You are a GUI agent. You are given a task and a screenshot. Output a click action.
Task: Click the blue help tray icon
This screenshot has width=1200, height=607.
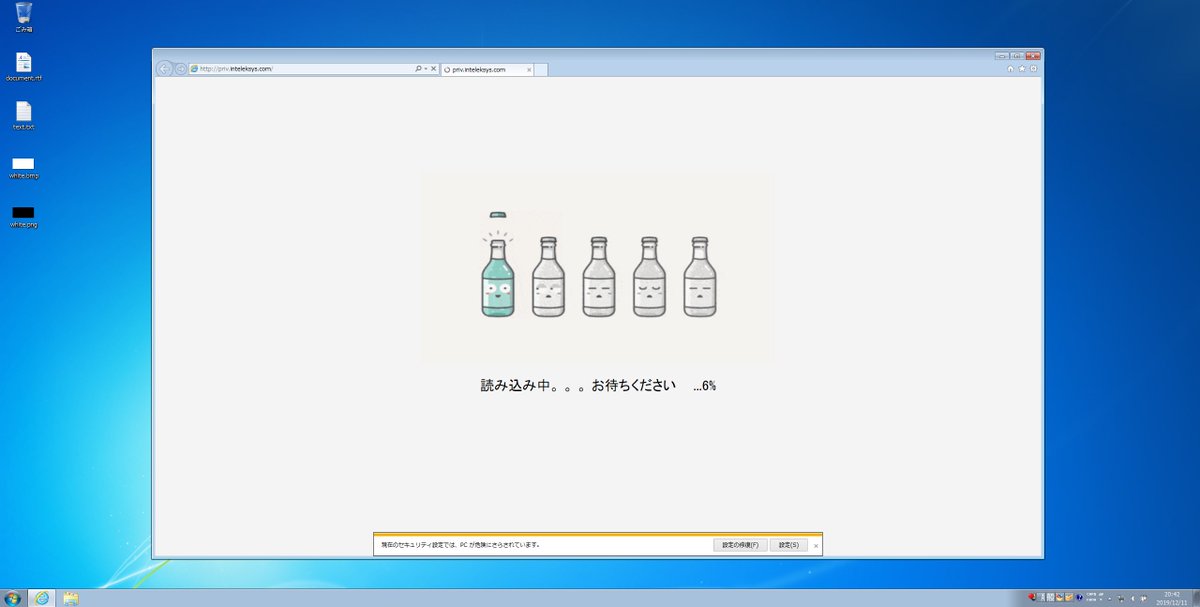click(1078, 597)
